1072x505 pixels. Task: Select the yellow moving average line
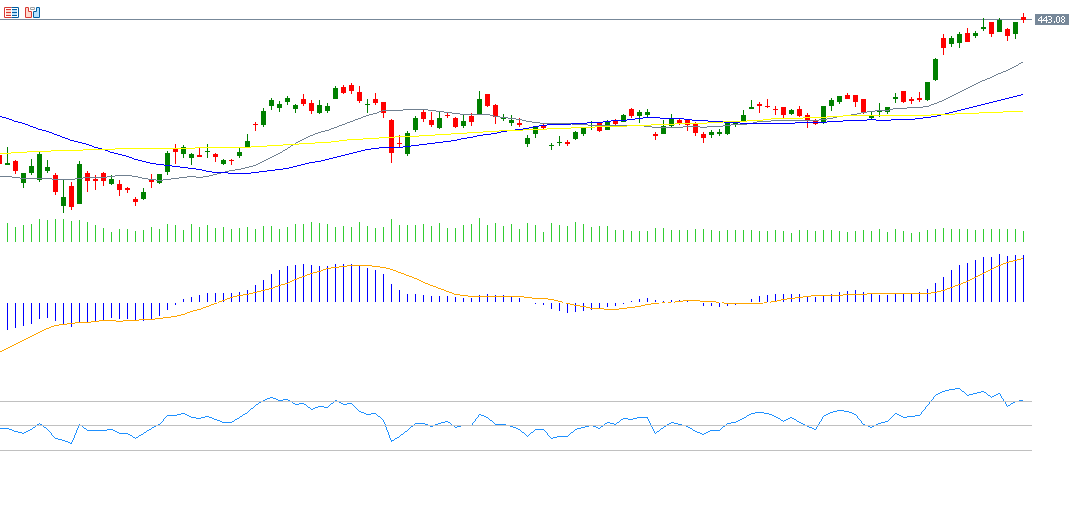pyautogui.click(x=100, y=150)
